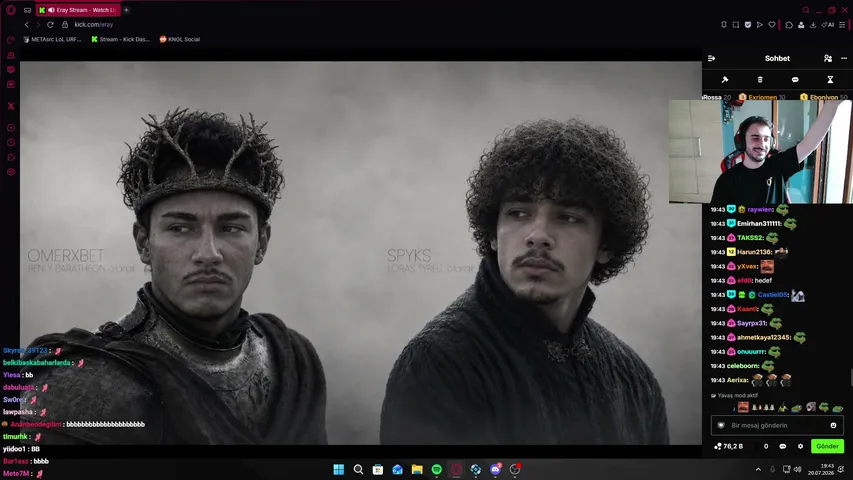The height and width of the screenshot is (480, 853).
Task: Click the message input field
Action: pos(777,425)
